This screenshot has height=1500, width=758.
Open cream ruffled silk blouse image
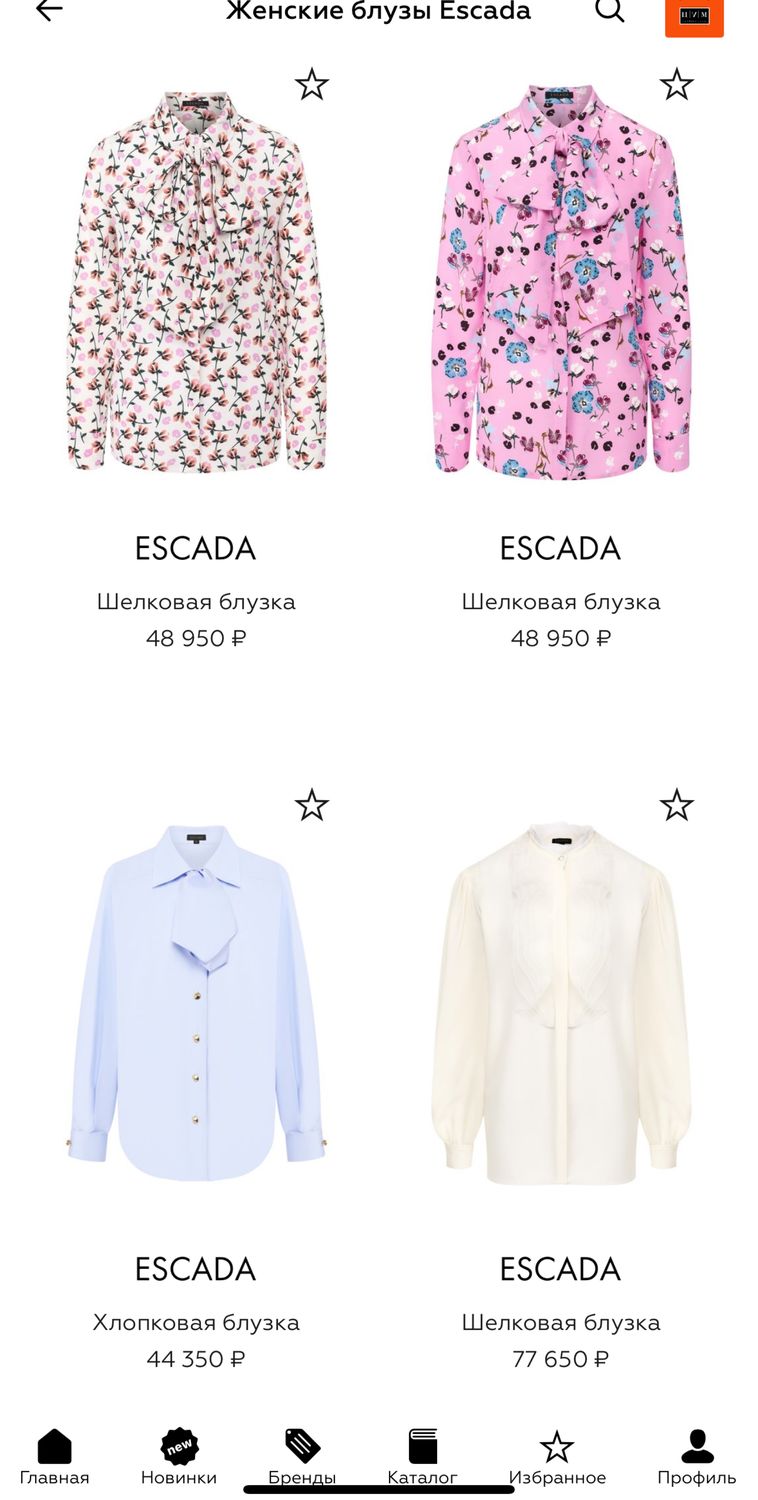pyautogui.click(x=561, y=1004)
